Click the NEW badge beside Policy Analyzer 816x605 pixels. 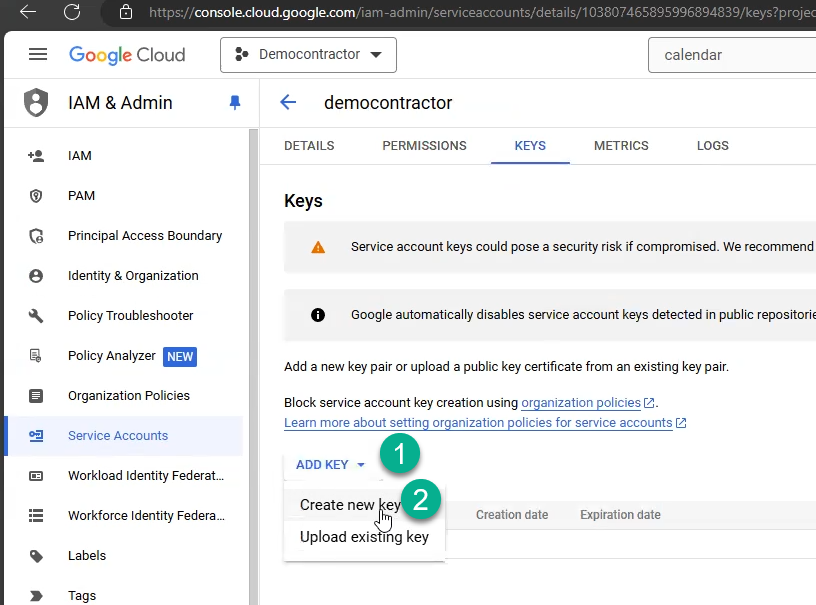180,356
